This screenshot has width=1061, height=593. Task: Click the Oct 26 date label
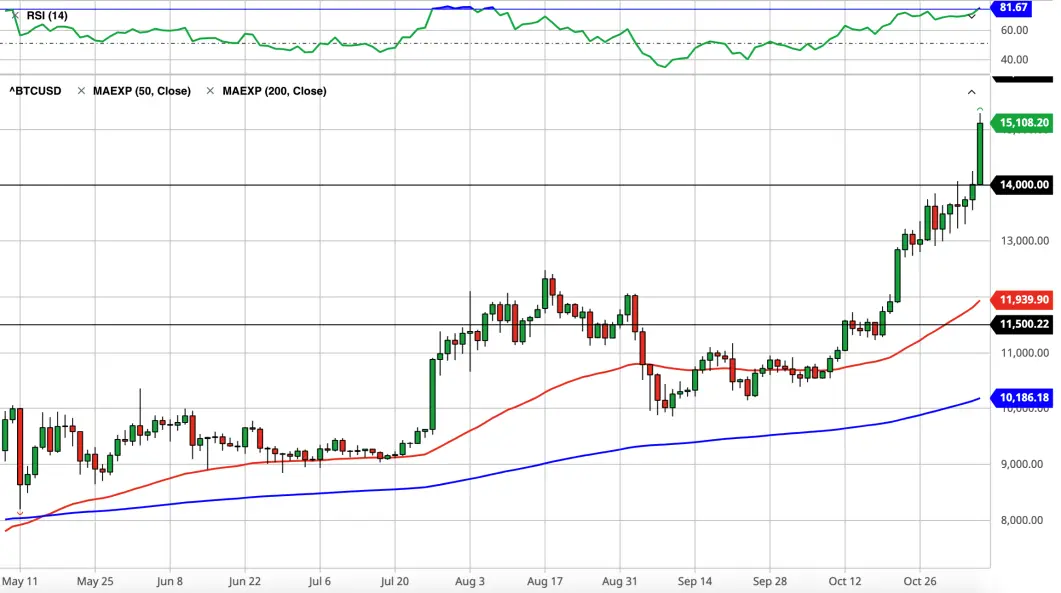pyautogui.click(x=920, y=581)
